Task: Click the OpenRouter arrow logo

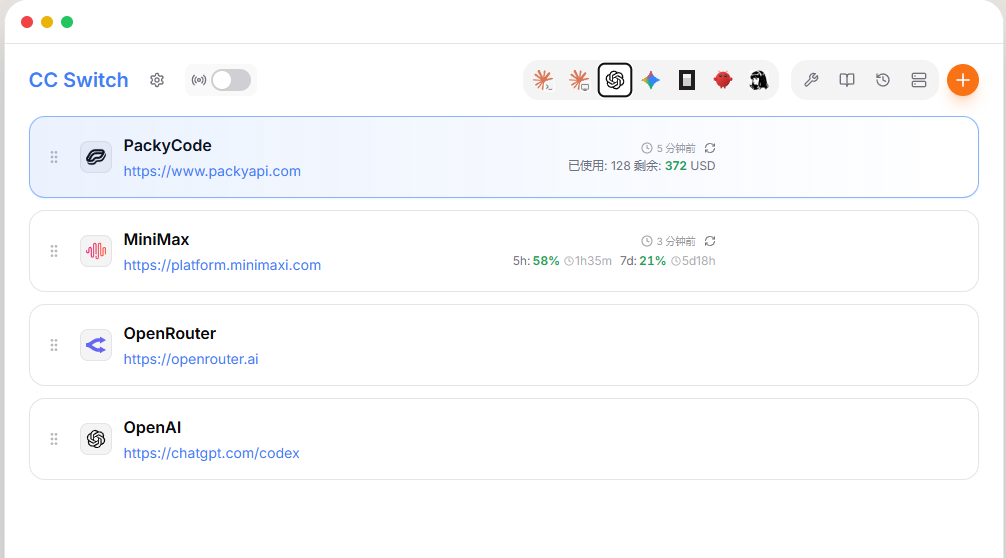Action: pyautogui.click(x=96, y=345)
